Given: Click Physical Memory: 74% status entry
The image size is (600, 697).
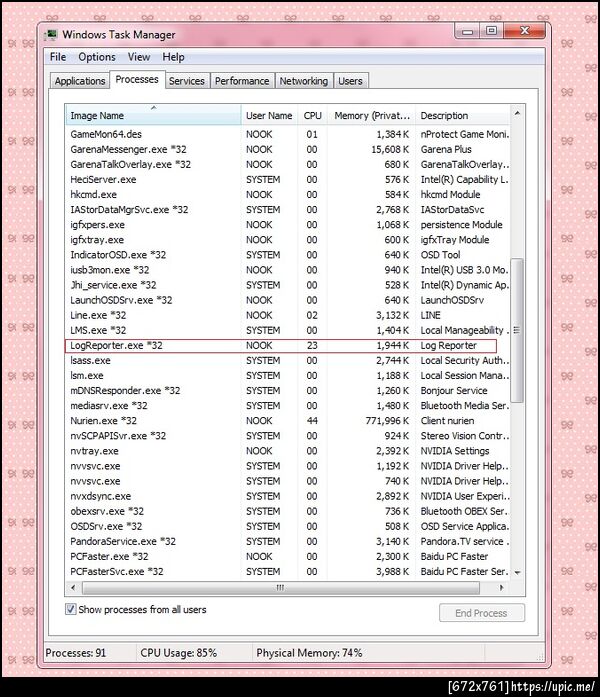Looking at the screenshot, I should click(309, 653).
